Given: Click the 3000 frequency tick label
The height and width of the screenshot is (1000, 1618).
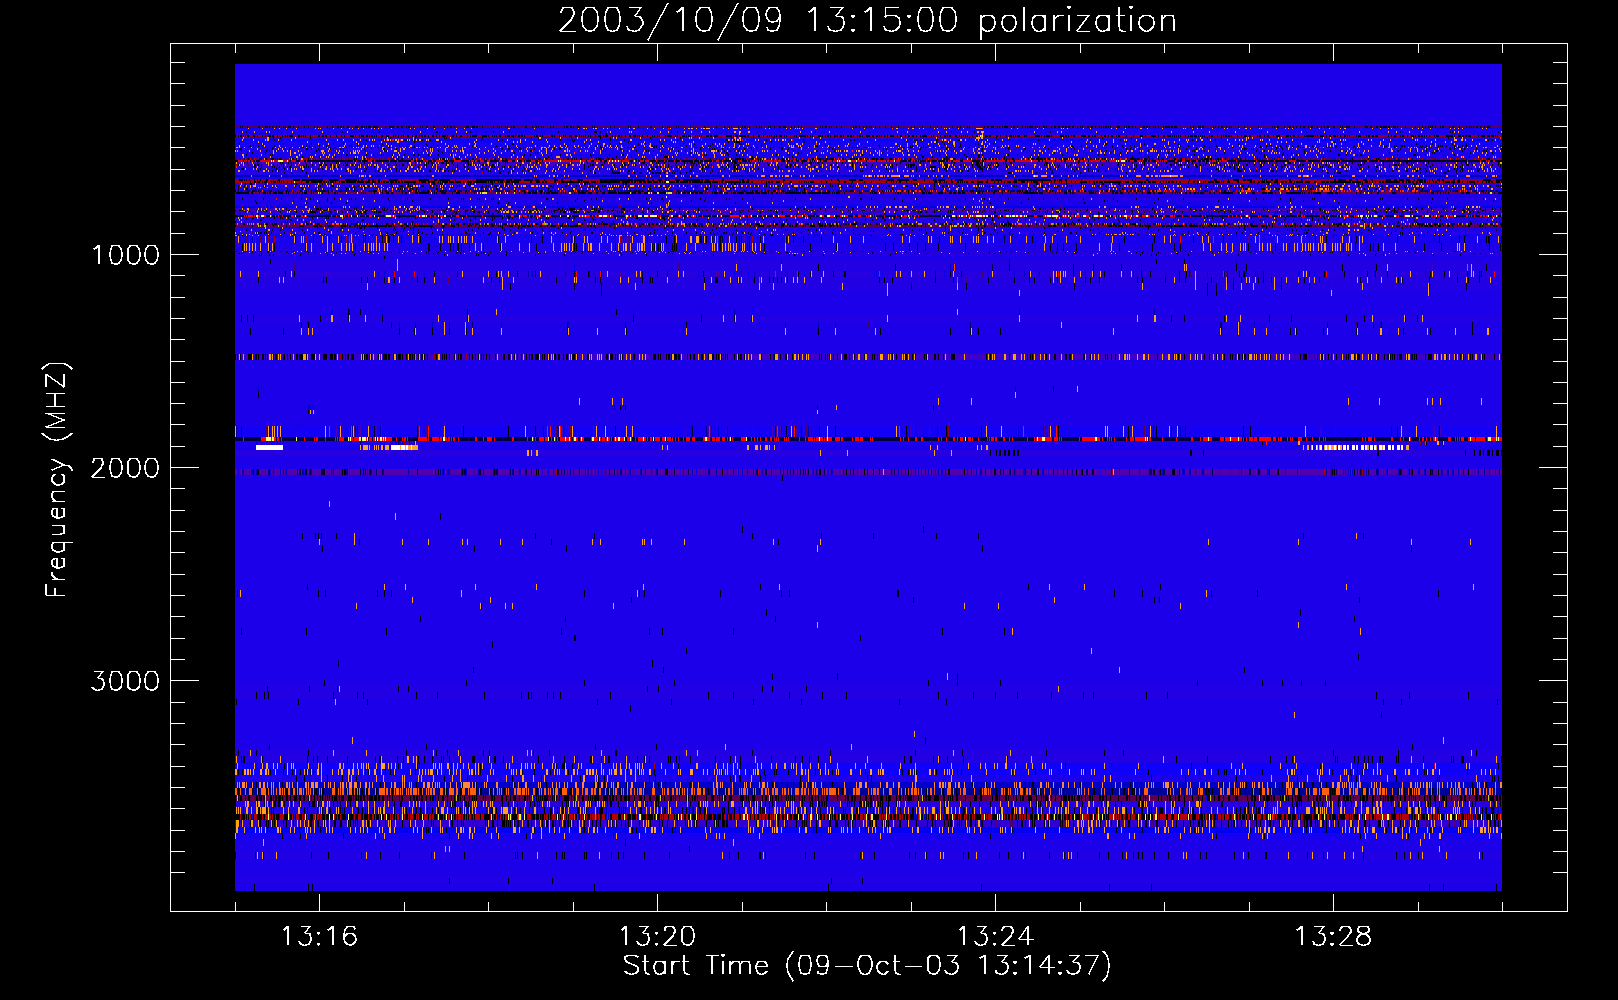Looking at the screenshot, I should pos(125,681).
